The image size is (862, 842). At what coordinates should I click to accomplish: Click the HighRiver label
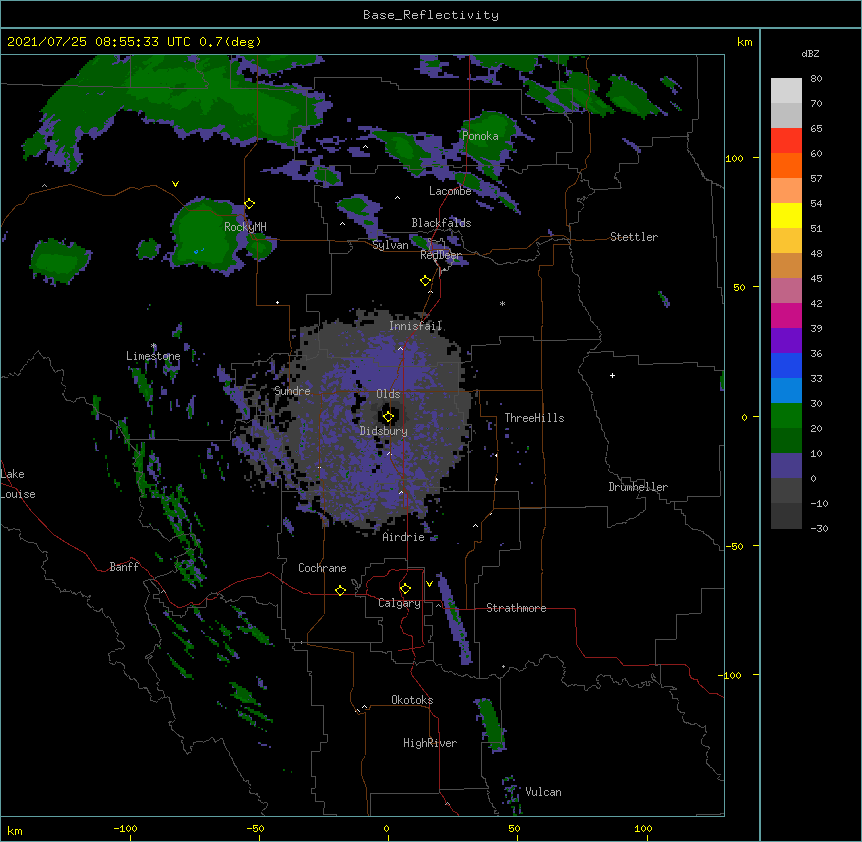tap(430, 743)
